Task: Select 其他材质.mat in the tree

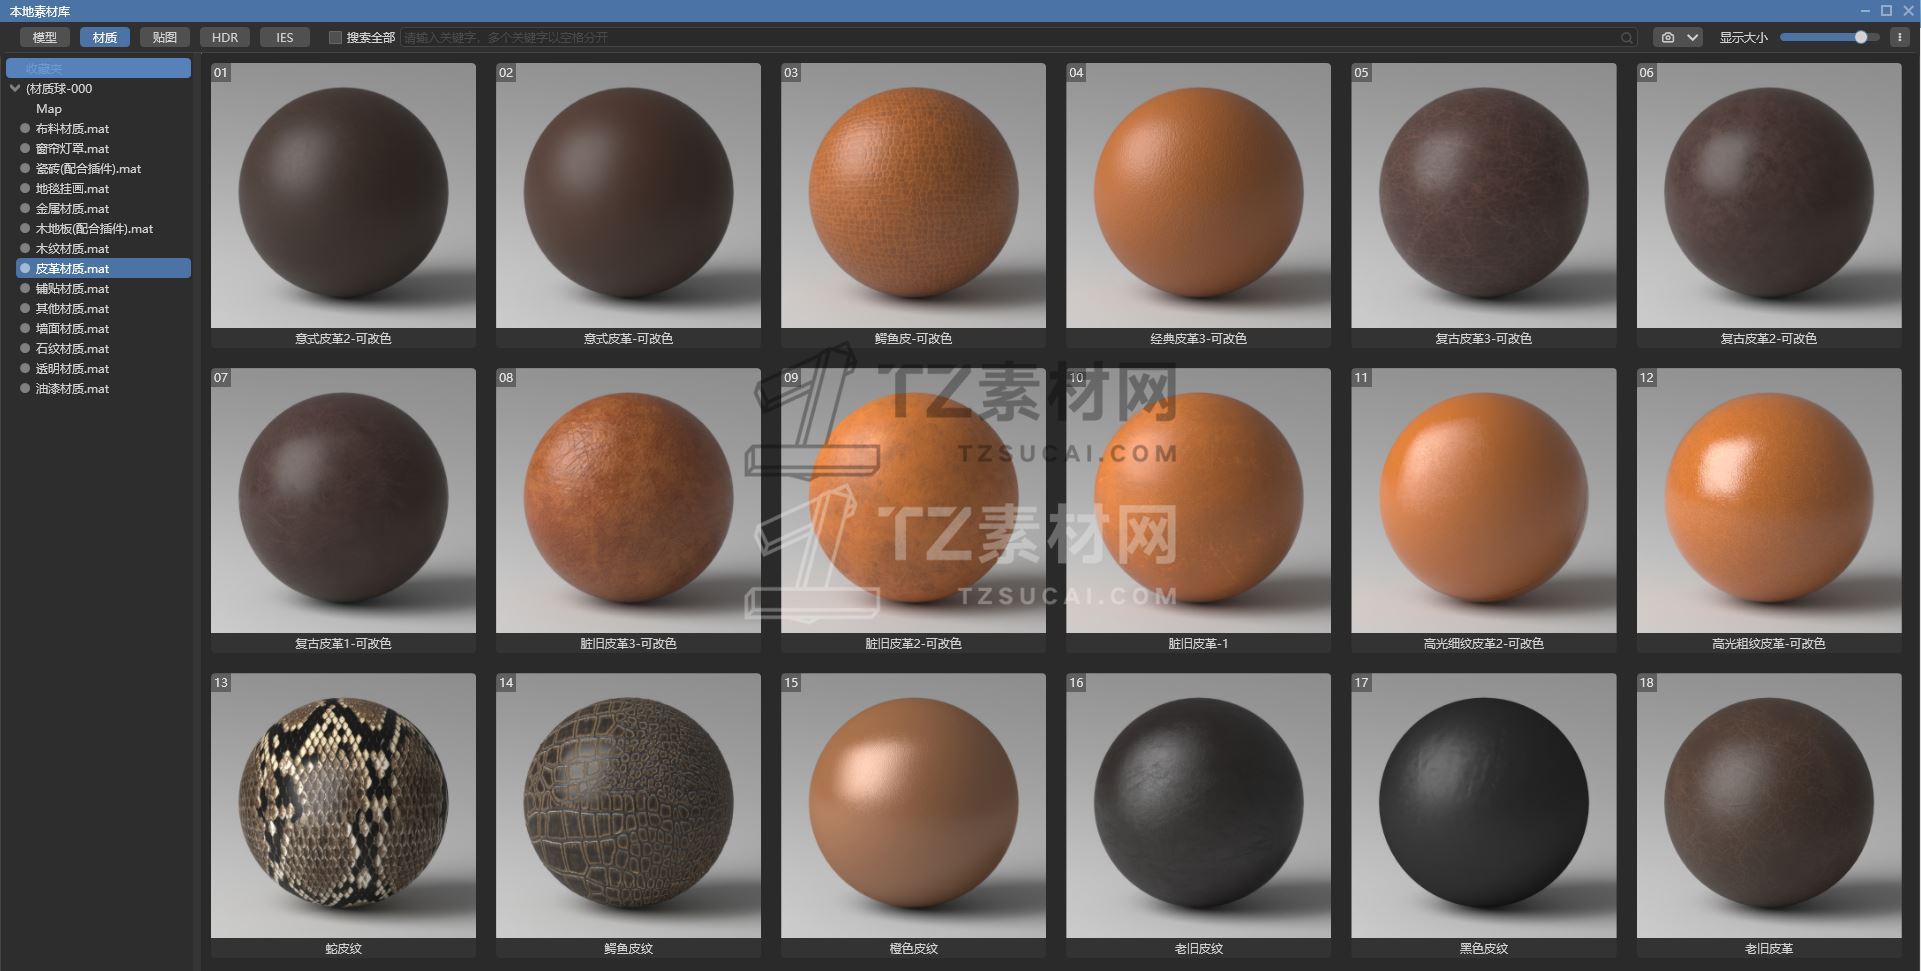Action: point(72,308)
